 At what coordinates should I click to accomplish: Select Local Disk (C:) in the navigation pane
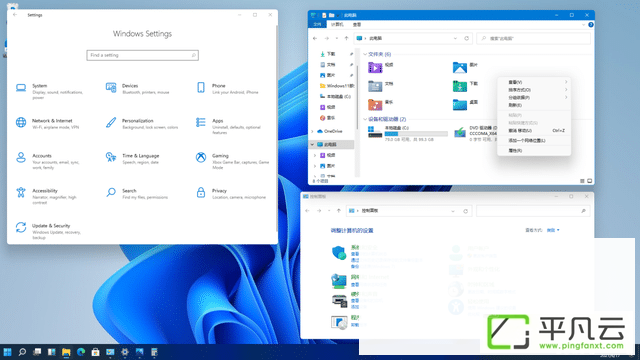[x=335, y=97]
